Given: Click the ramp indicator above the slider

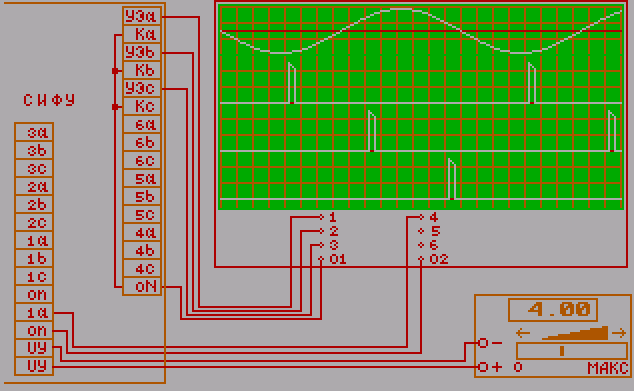Looking at the screenshot, I should [x=575, y=333].
